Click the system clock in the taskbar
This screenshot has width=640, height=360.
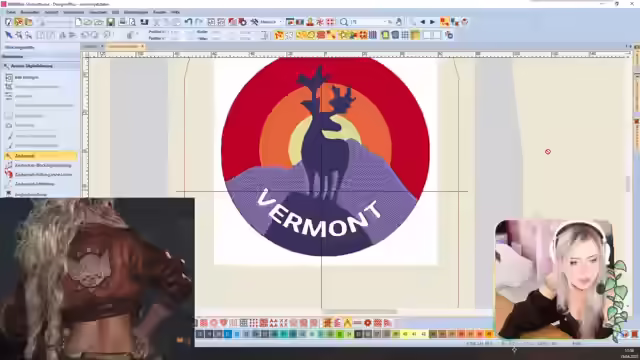629,353
